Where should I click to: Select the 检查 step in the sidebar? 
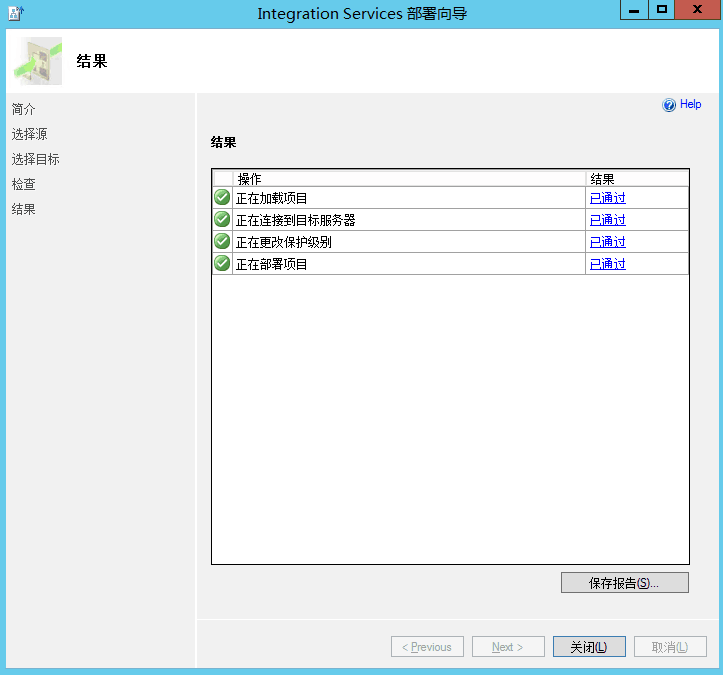click(x=24, y=184)
